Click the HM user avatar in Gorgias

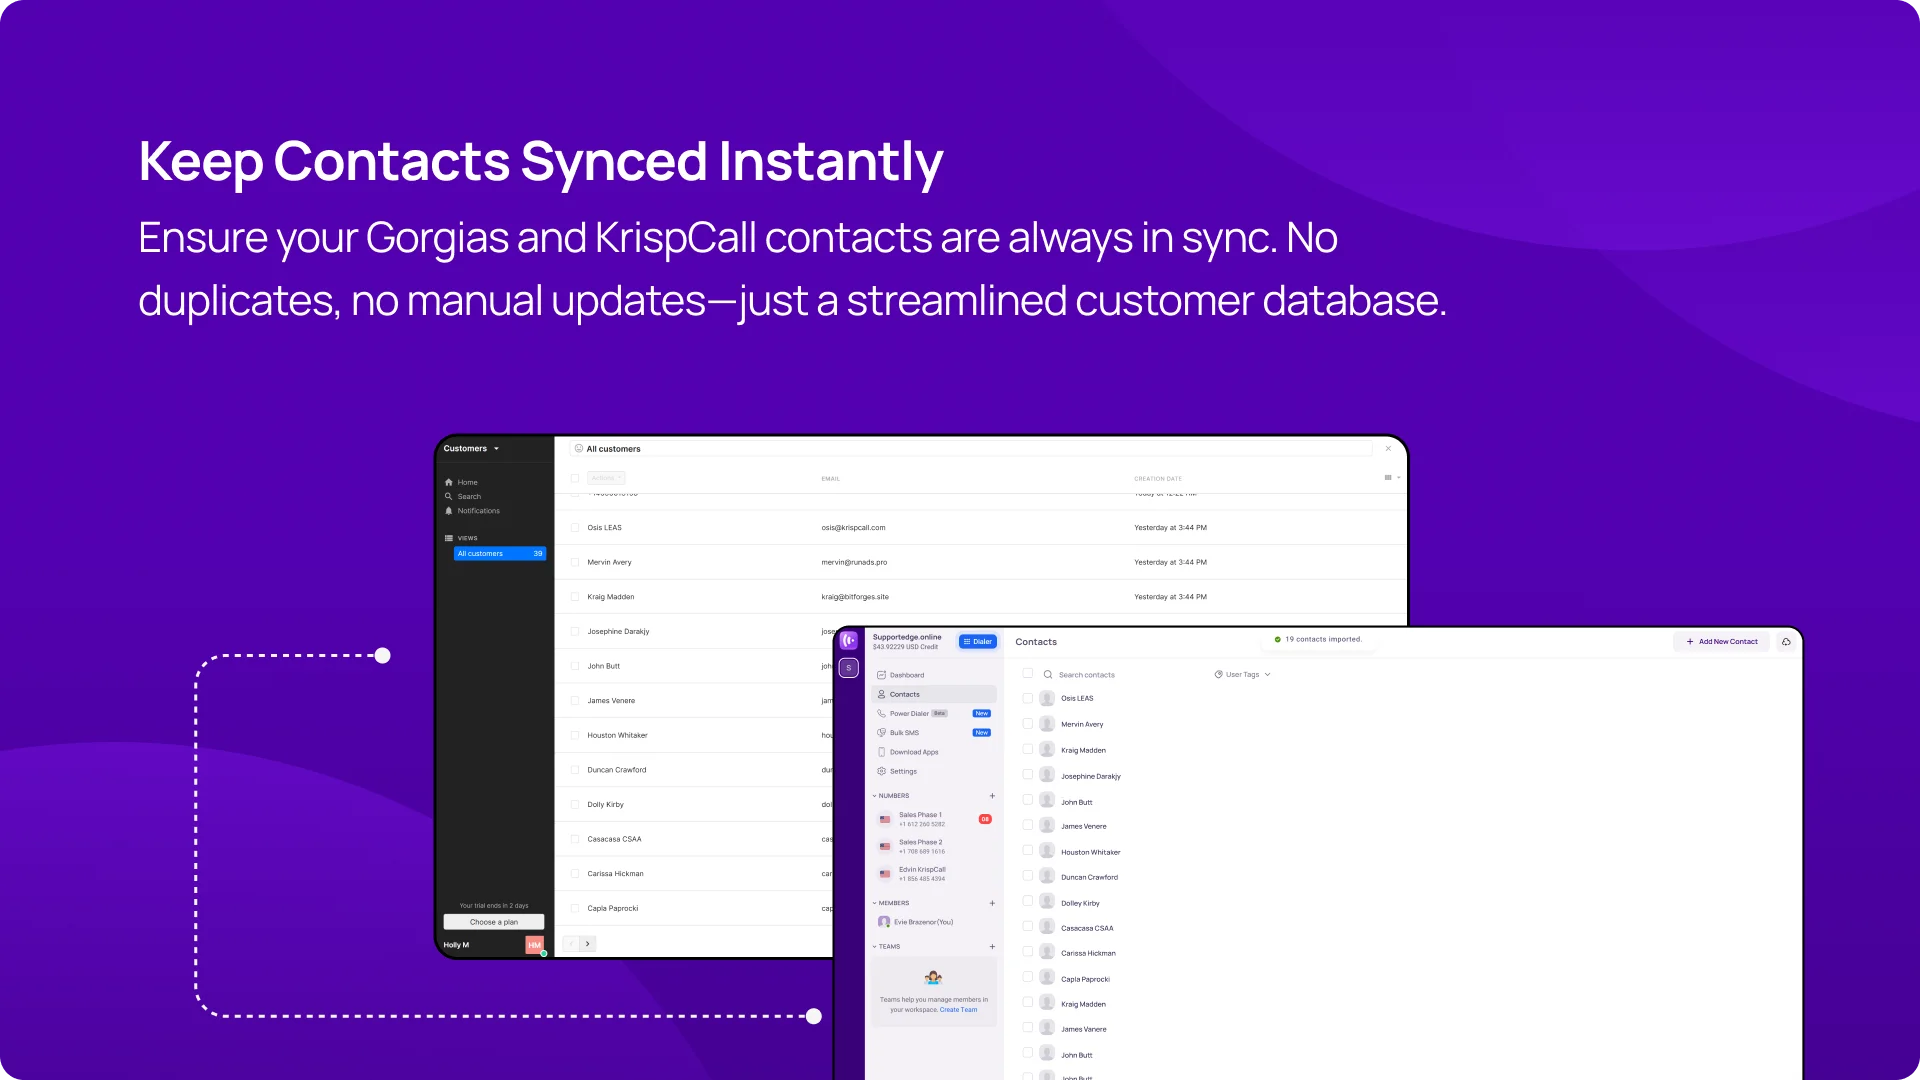coord(535,945)
